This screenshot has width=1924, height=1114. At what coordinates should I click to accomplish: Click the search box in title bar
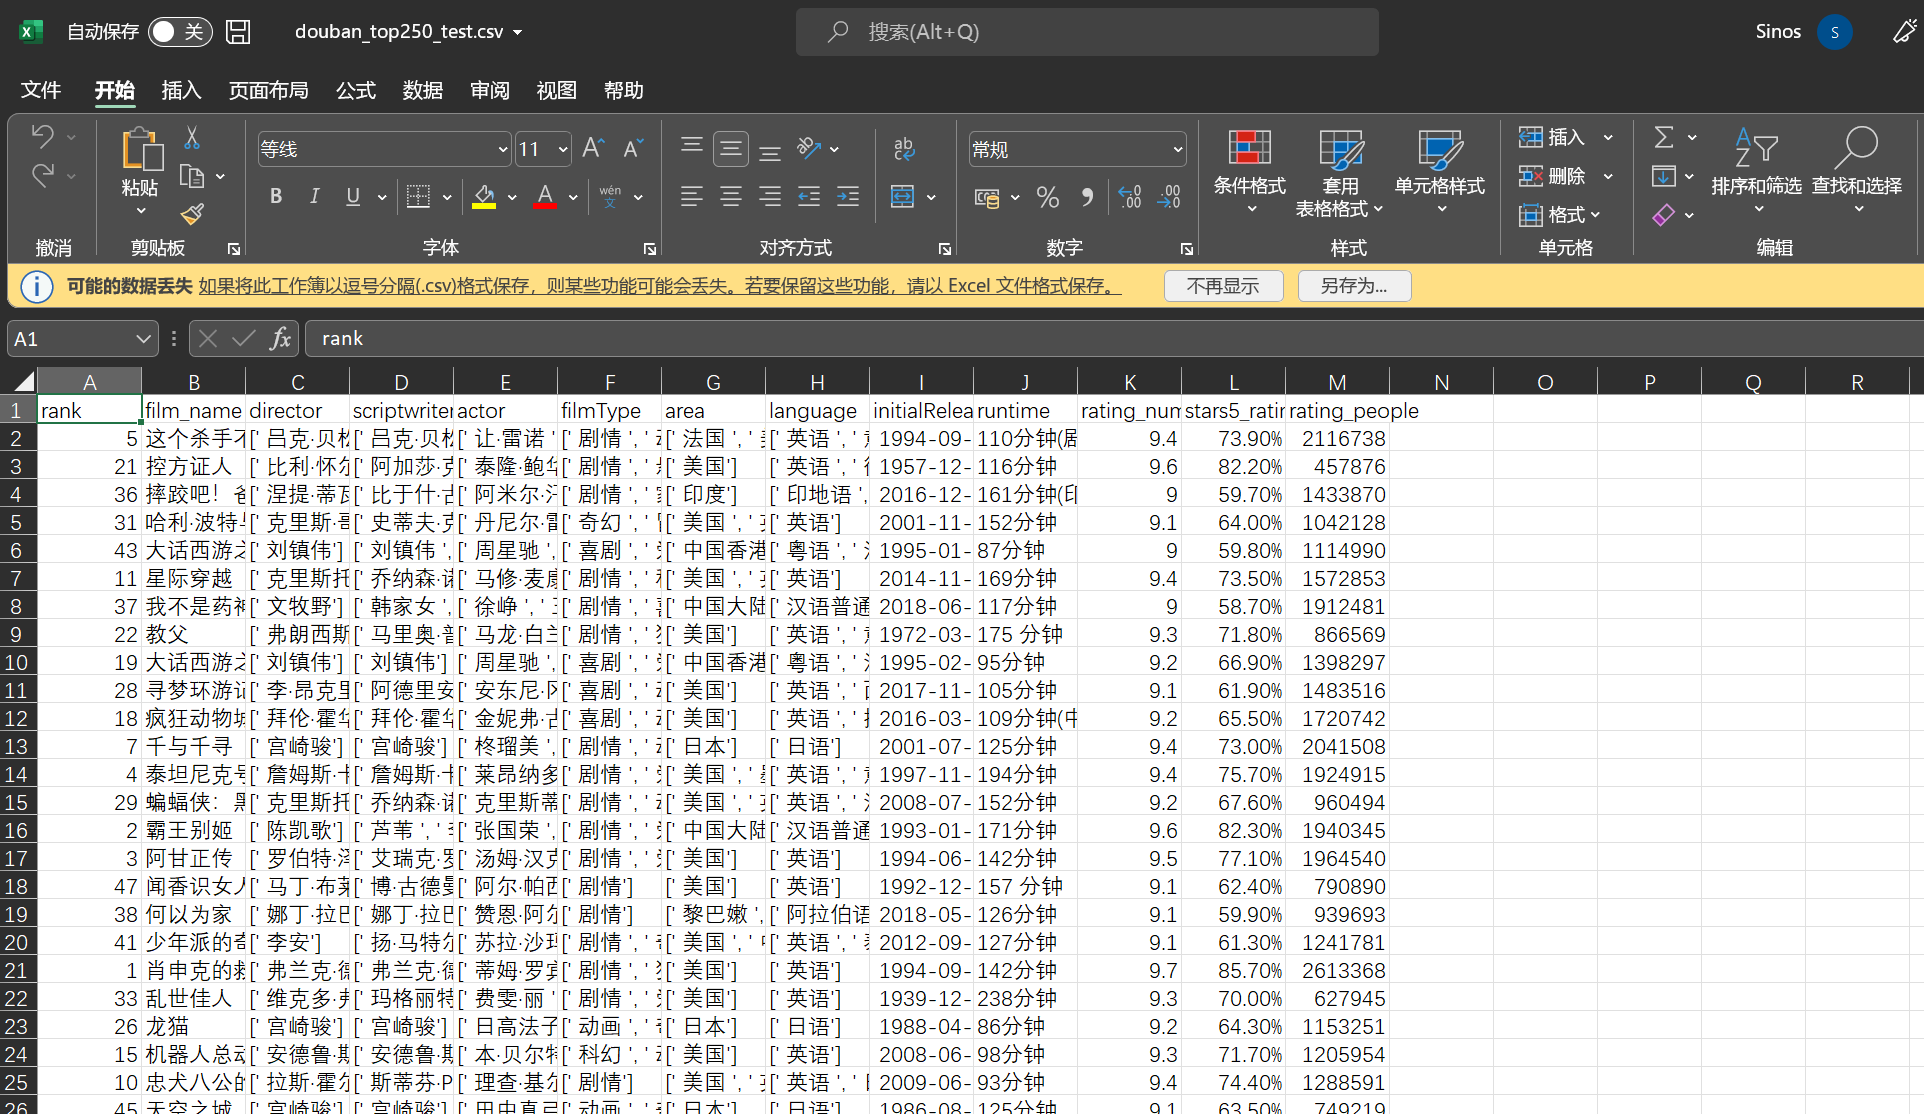[1087, 32]
